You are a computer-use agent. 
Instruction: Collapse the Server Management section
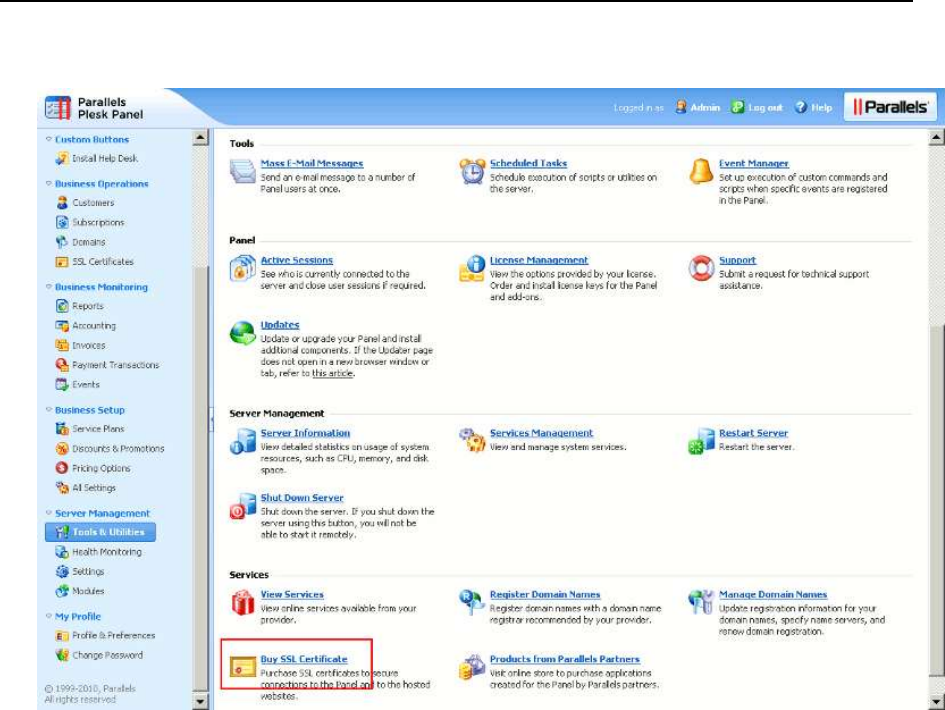click(49, 513)
